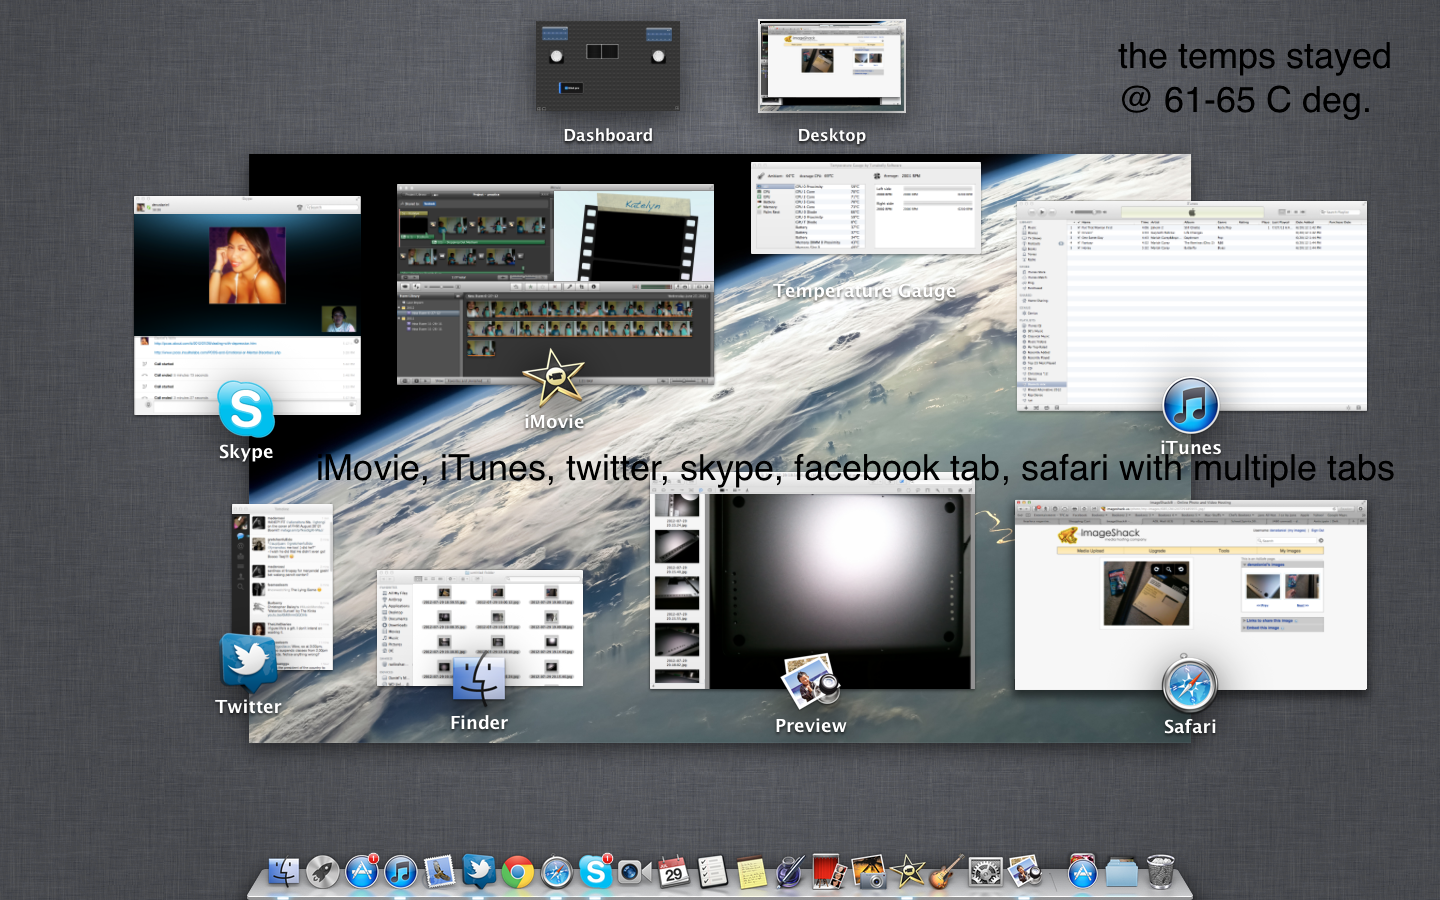Viewport: 1440px width, 900px height.
Task: Click iMovie star icon in Dock
Action: 907,872
